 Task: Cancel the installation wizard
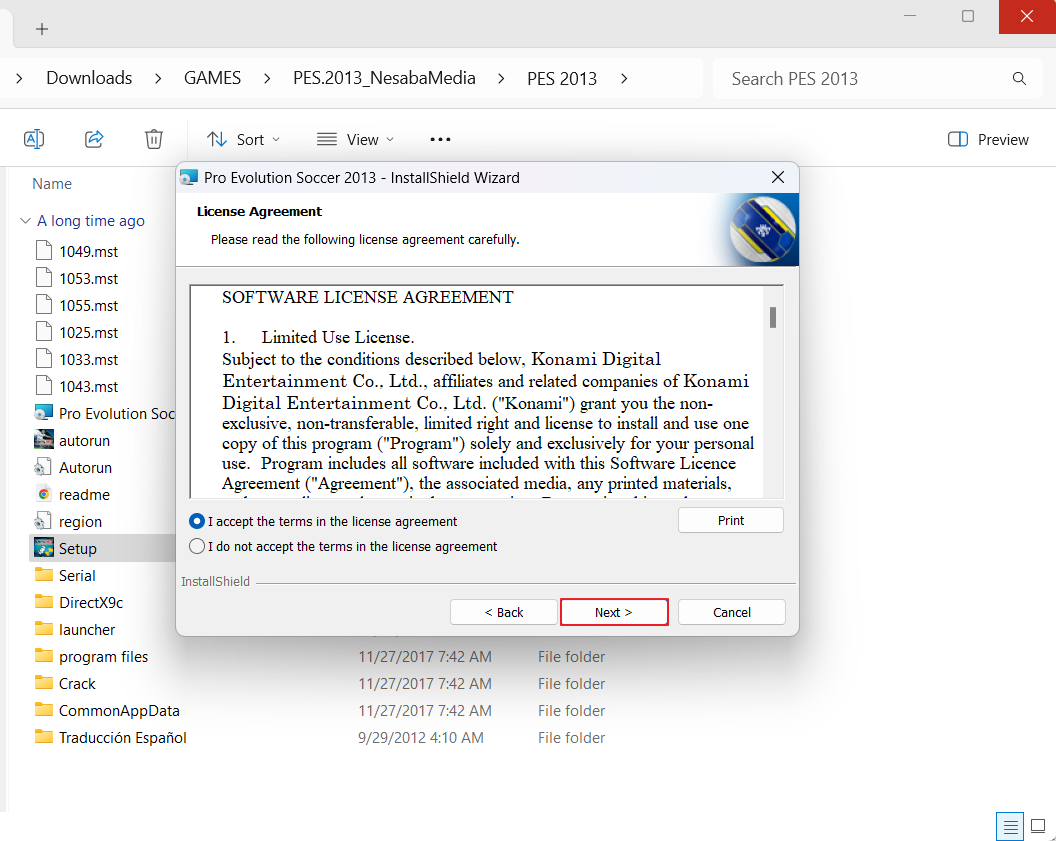click(x=731, y=612)
